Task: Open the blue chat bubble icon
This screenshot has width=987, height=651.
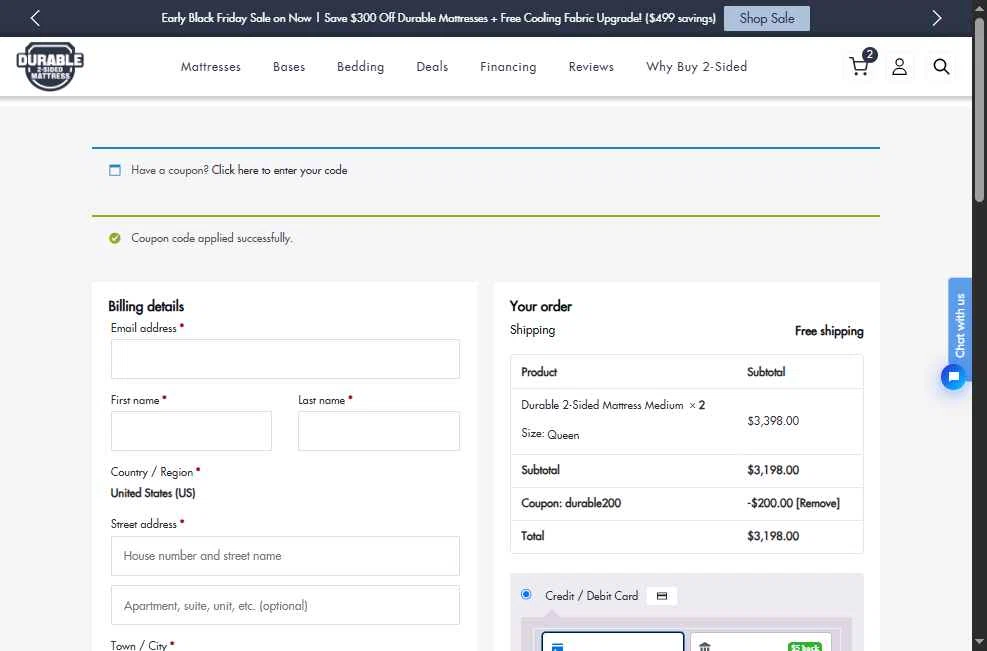Action: [953, 376]
